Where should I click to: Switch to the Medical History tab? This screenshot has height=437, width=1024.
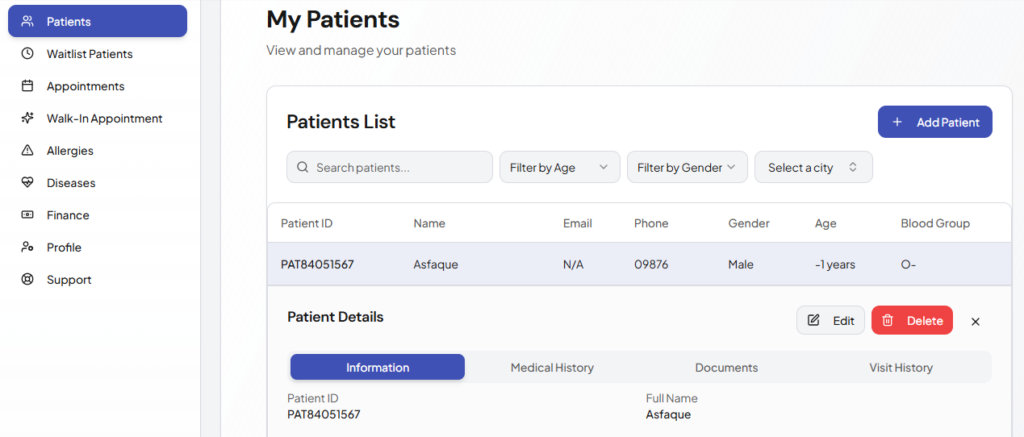[552, 367]
